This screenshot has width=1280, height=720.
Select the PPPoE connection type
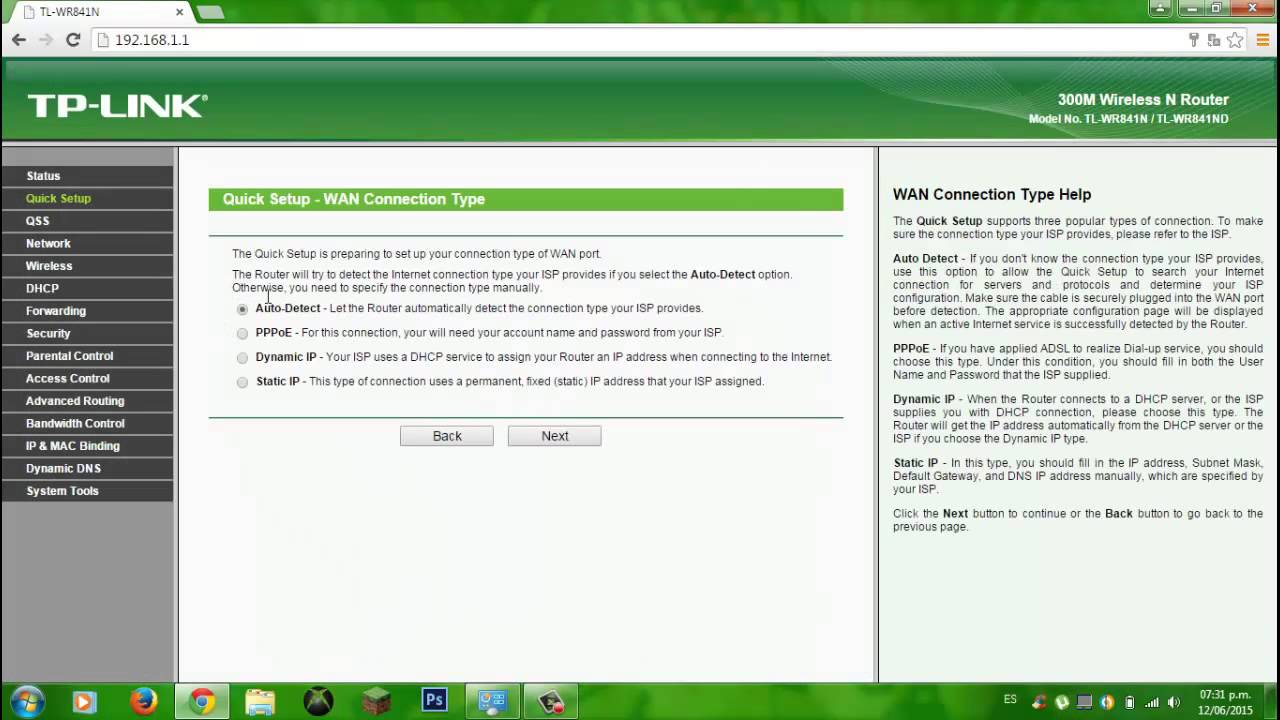click(242, 334)
